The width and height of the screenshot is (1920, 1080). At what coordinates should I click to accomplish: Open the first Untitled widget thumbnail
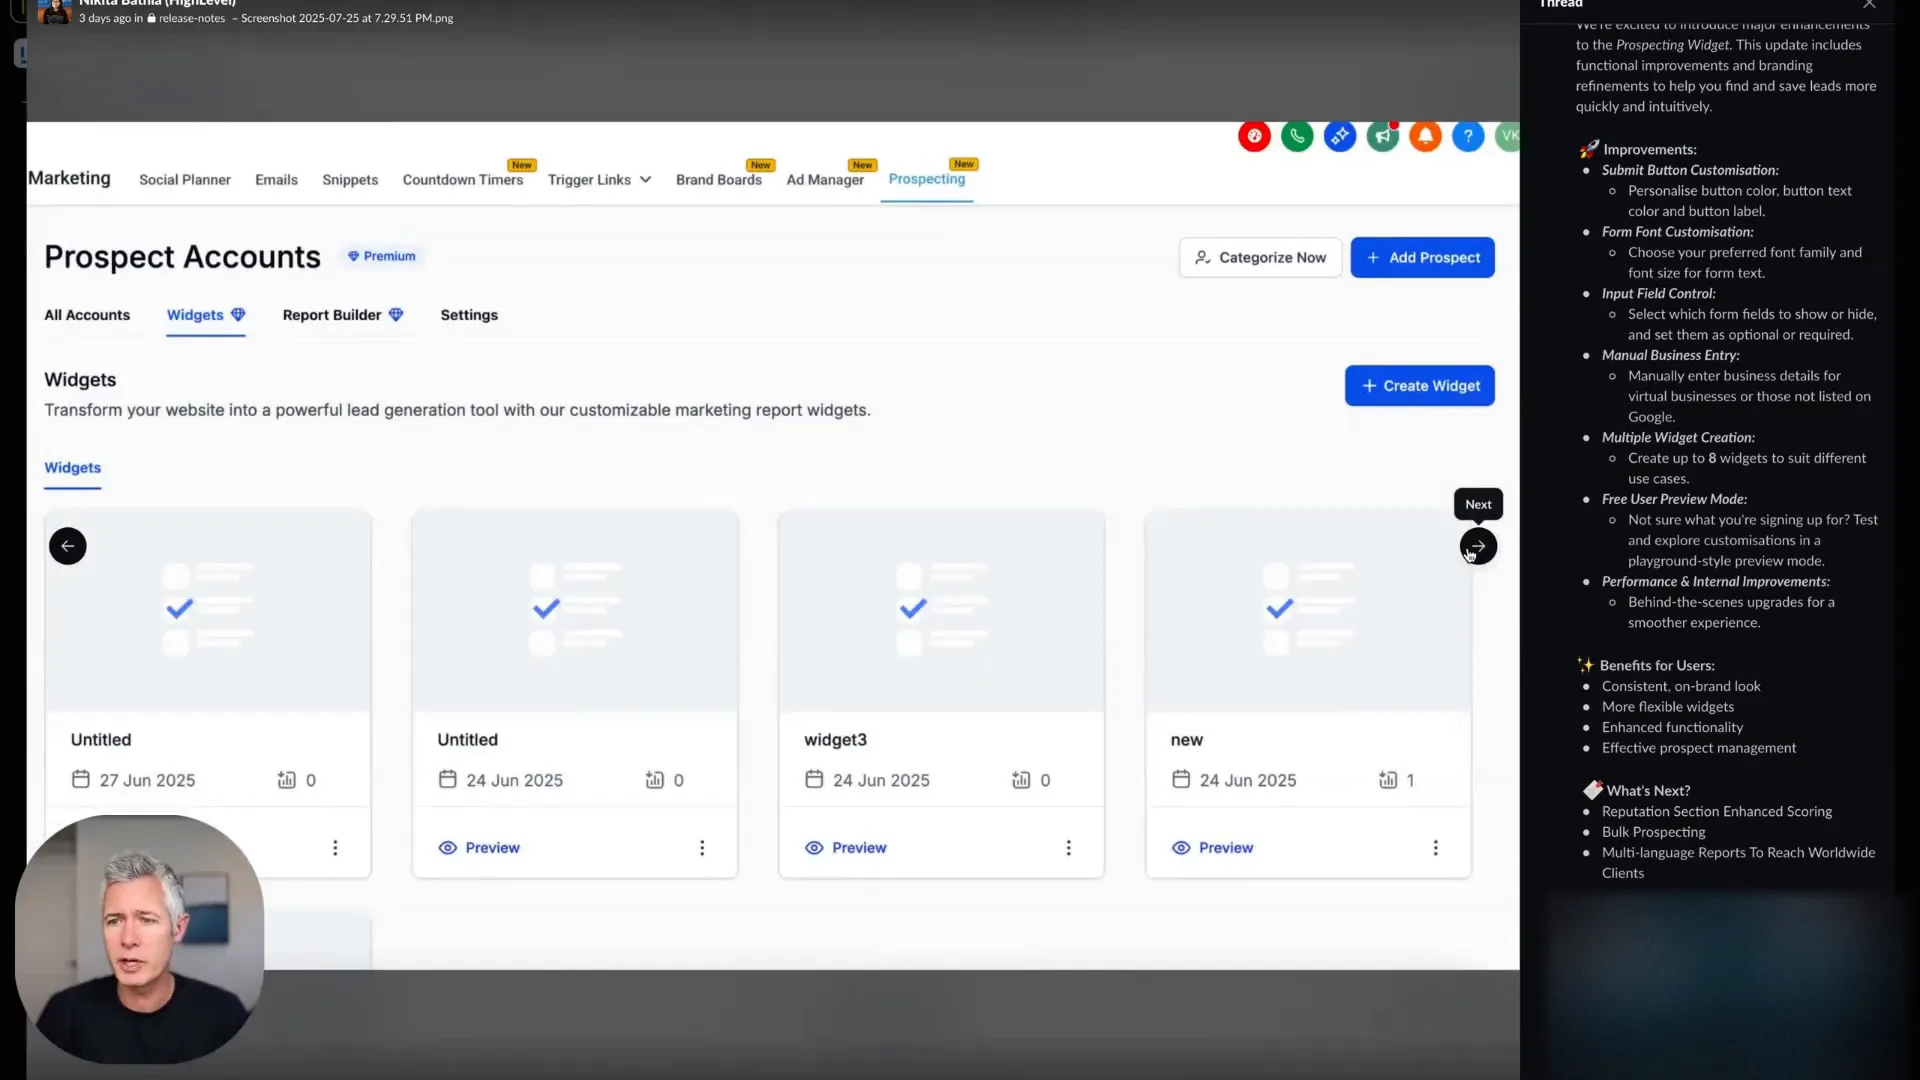coord(208,610)
